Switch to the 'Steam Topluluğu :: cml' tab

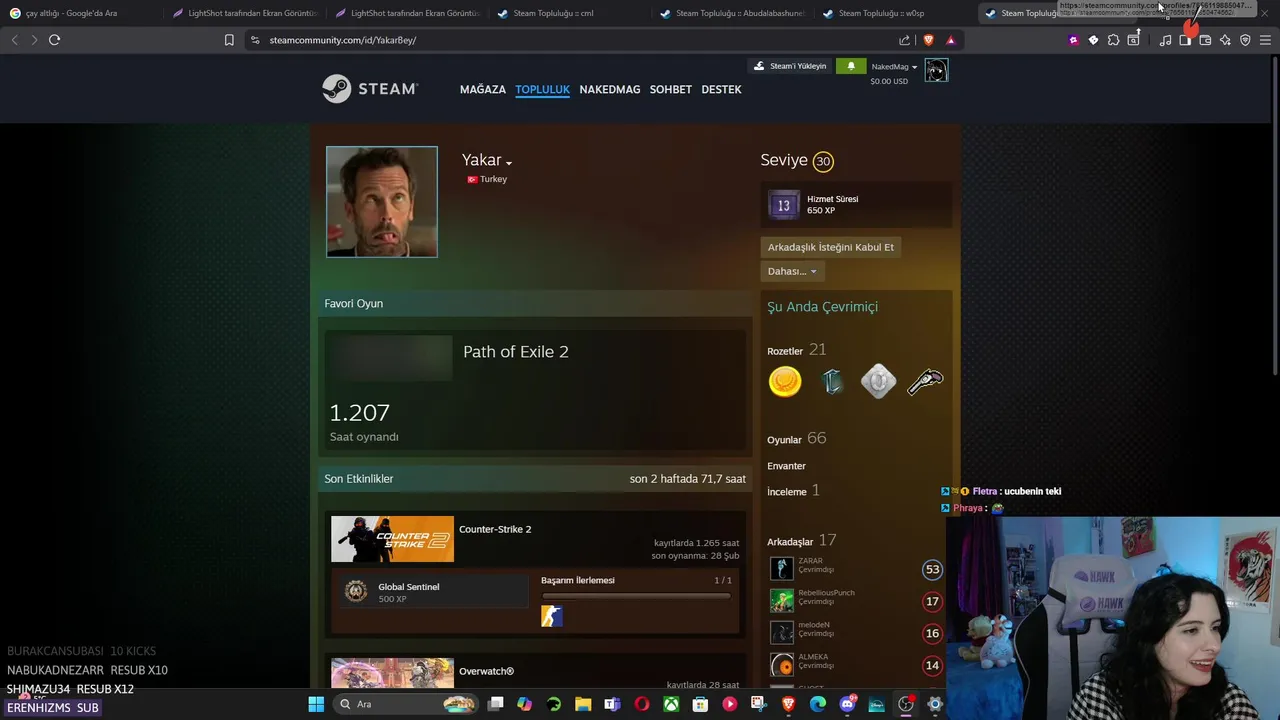click(570, 13)
